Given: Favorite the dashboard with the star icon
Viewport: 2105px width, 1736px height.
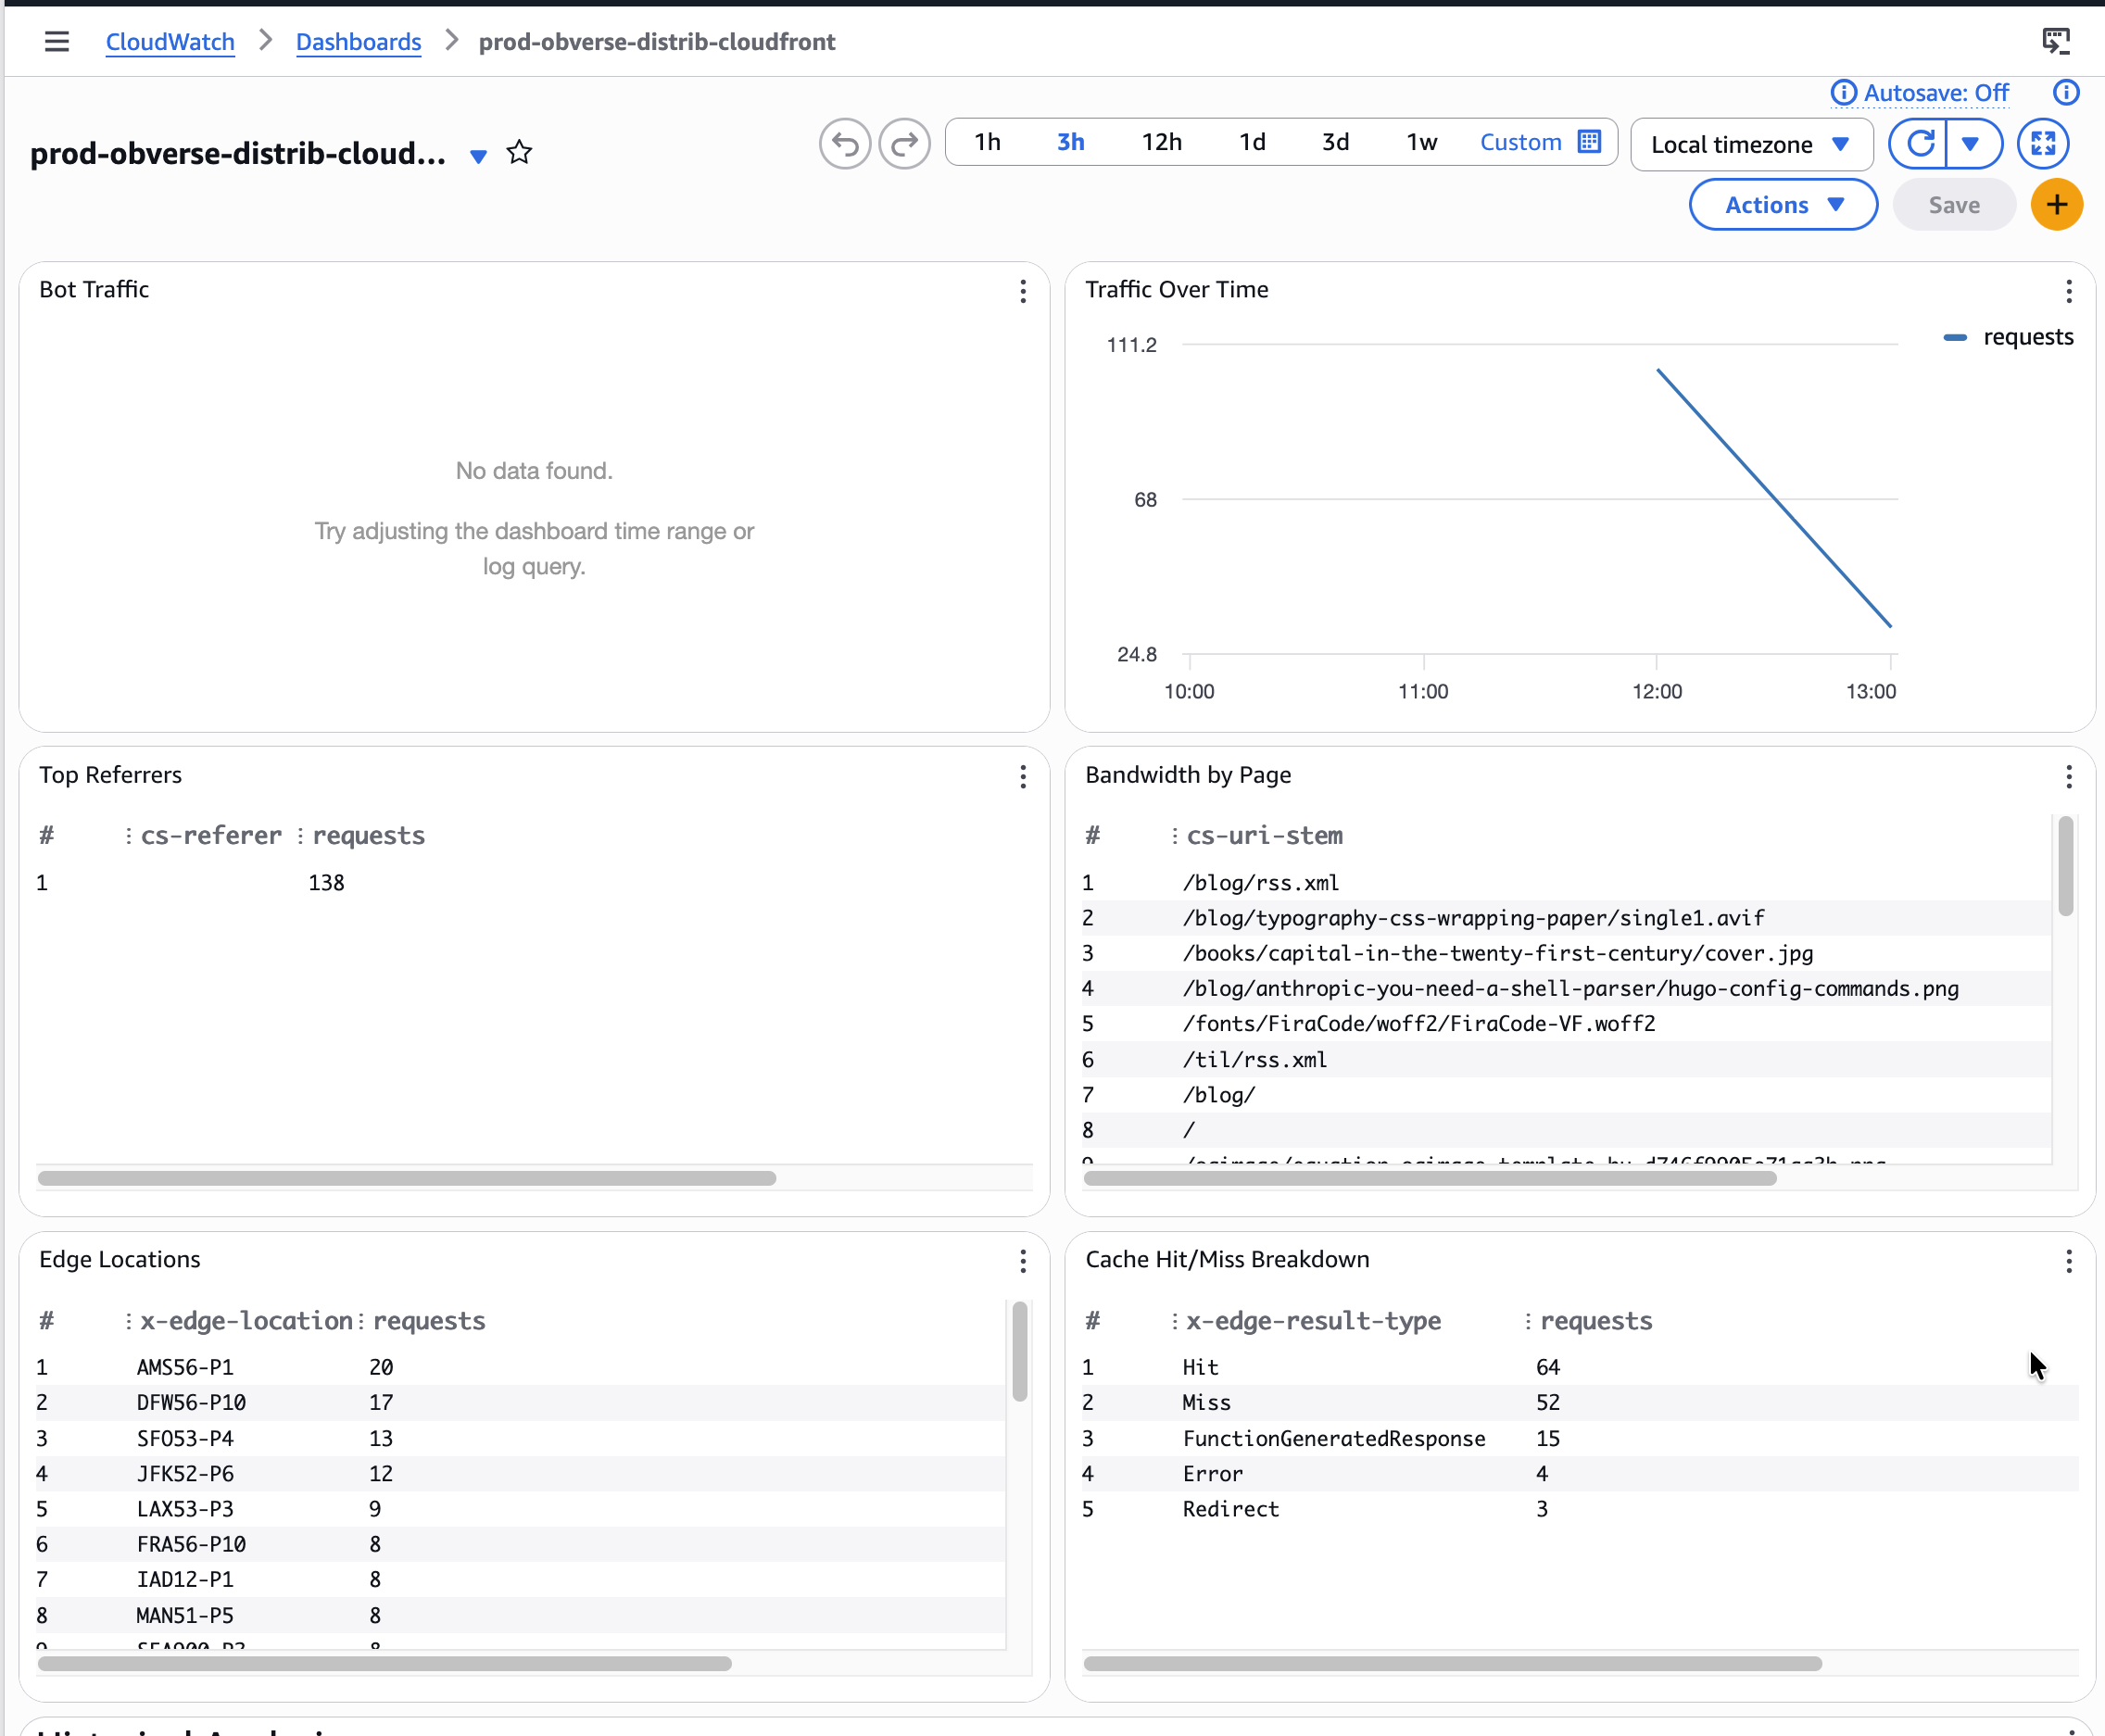Looking at the screenshot, I should pyautogui.click(x=519, y=153).
